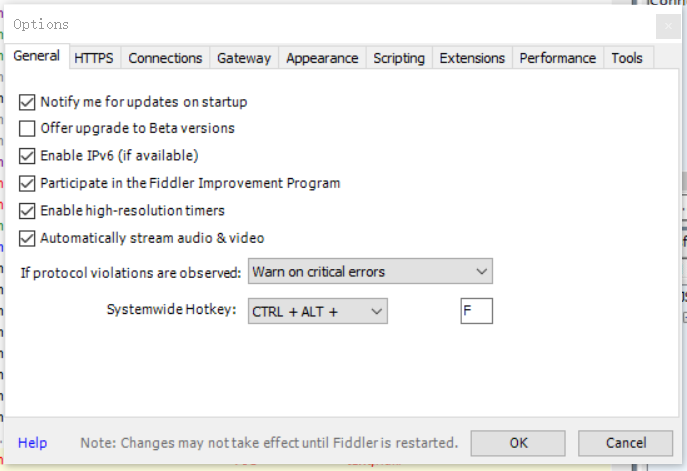This screenshot has height=471, width=687.
Task: Switch to the Extensions tab
Action: tap(472, 58)
